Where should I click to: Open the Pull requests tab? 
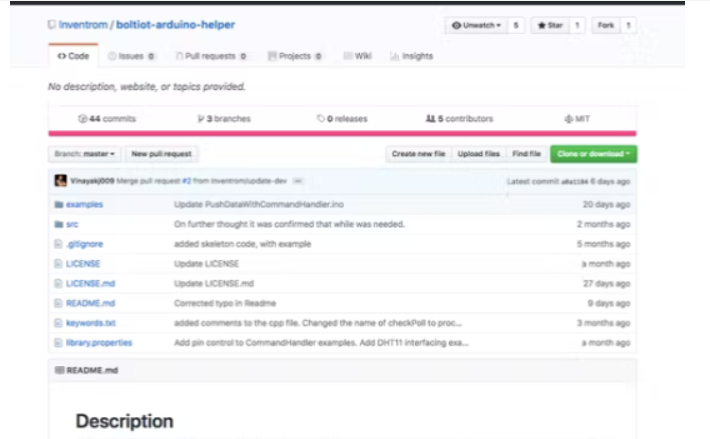[211, 56]
